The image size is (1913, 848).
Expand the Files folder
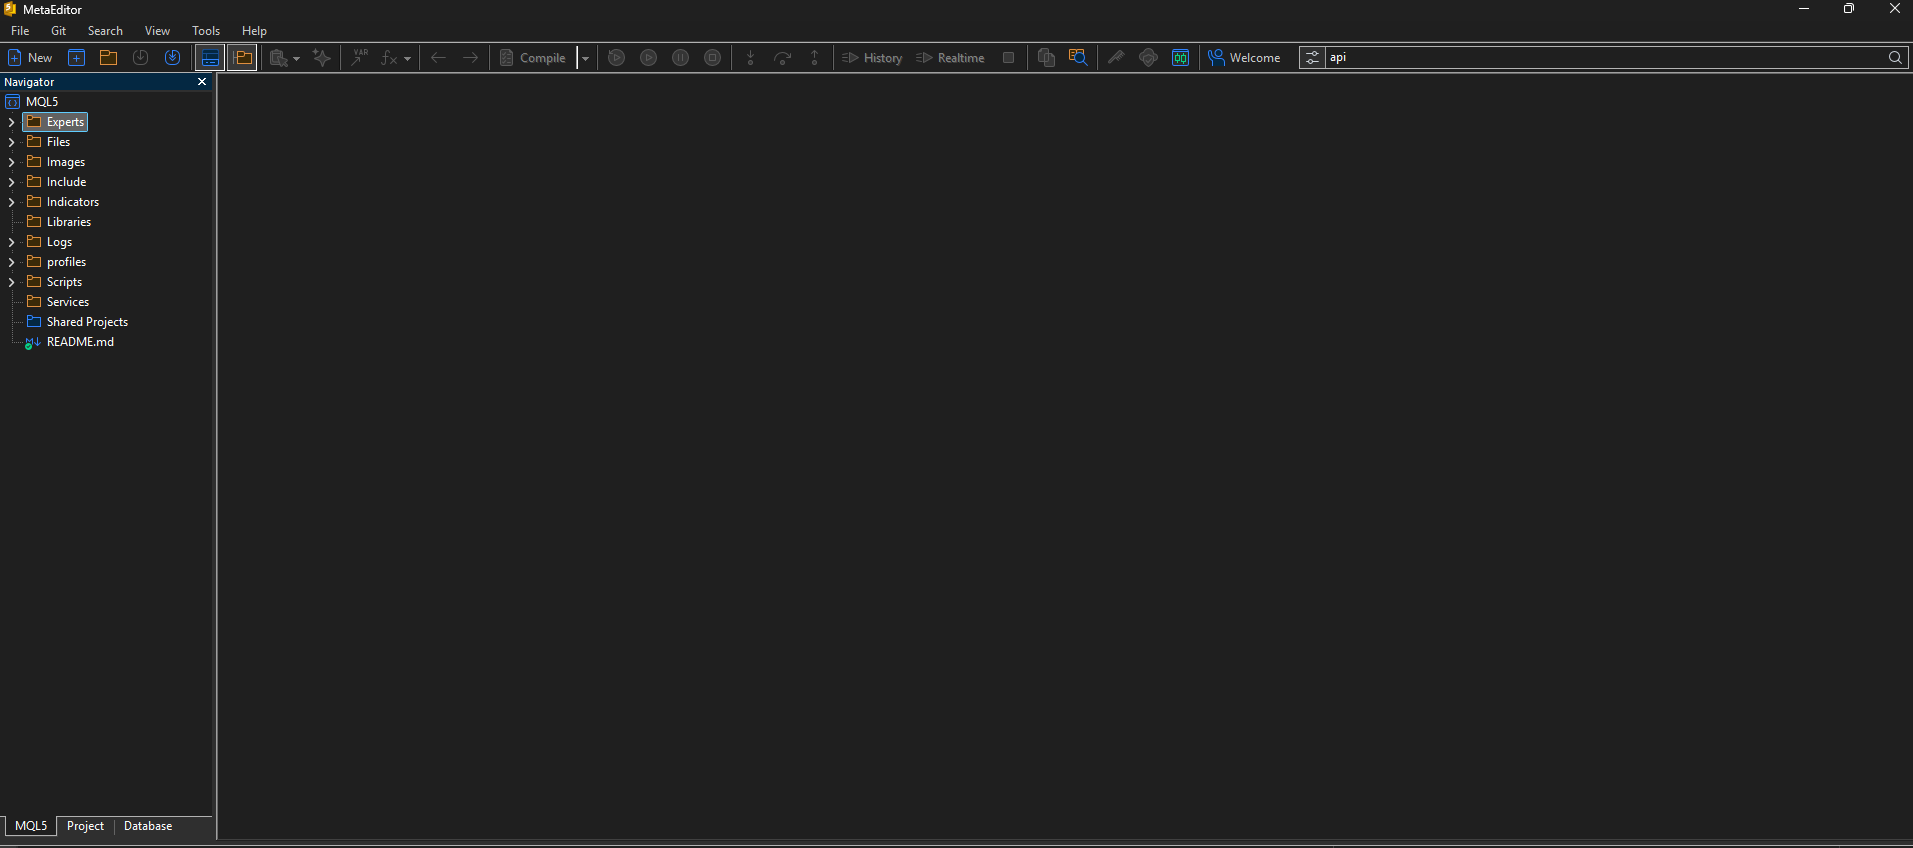(11, 142)
